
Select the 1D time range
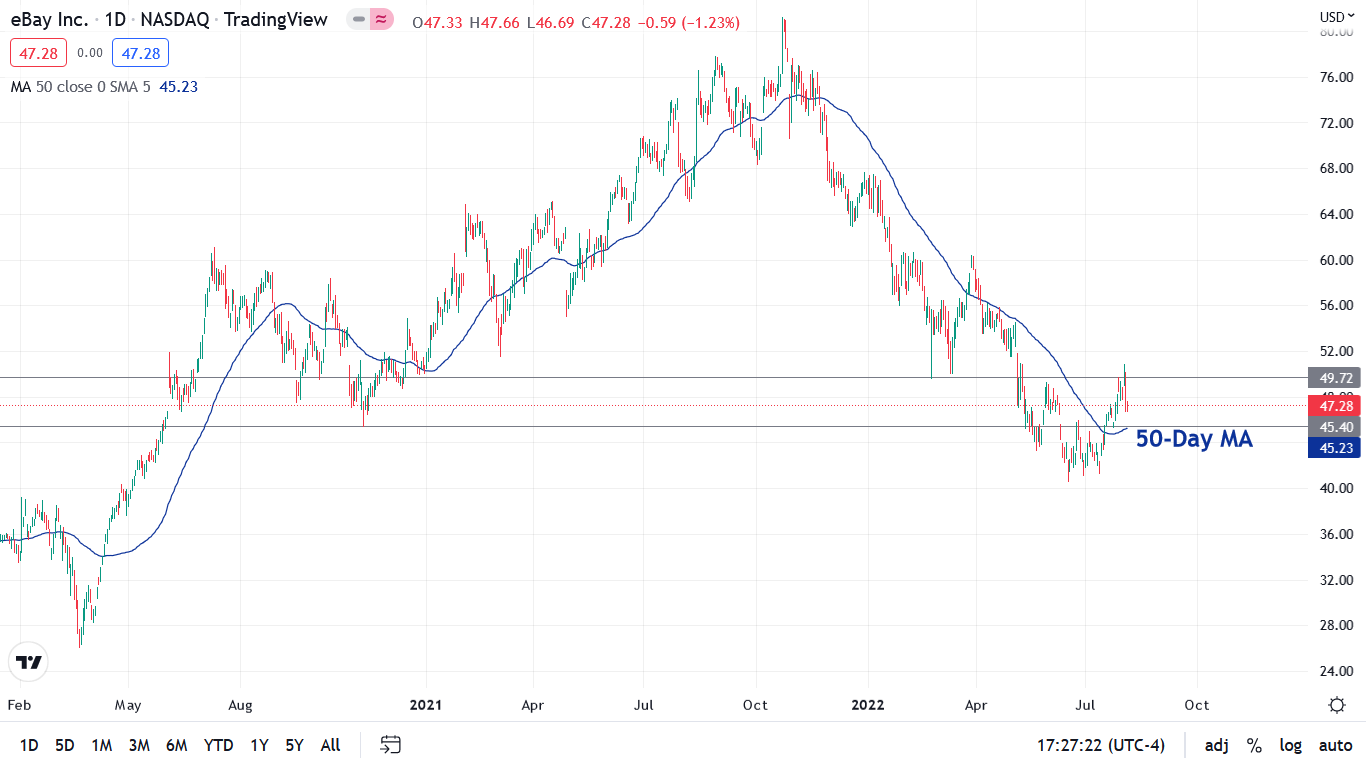pyautogui.click(x=29, y=745)
